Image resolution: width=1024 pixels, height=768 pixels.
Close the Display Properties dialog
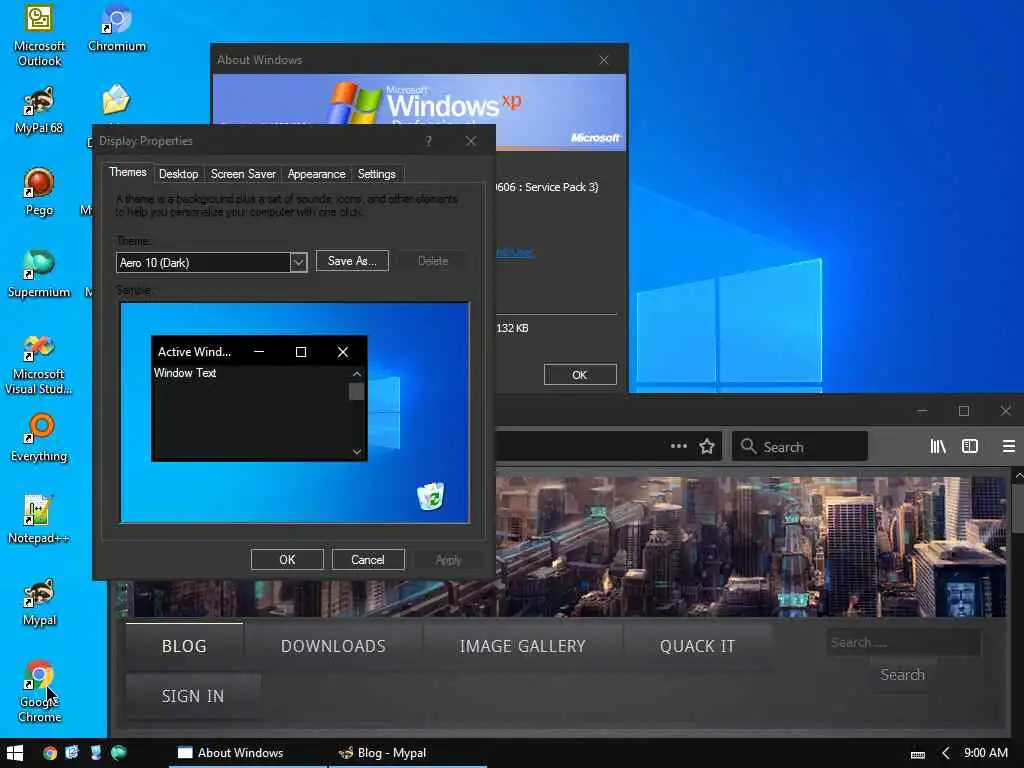(x=471, y=141)
